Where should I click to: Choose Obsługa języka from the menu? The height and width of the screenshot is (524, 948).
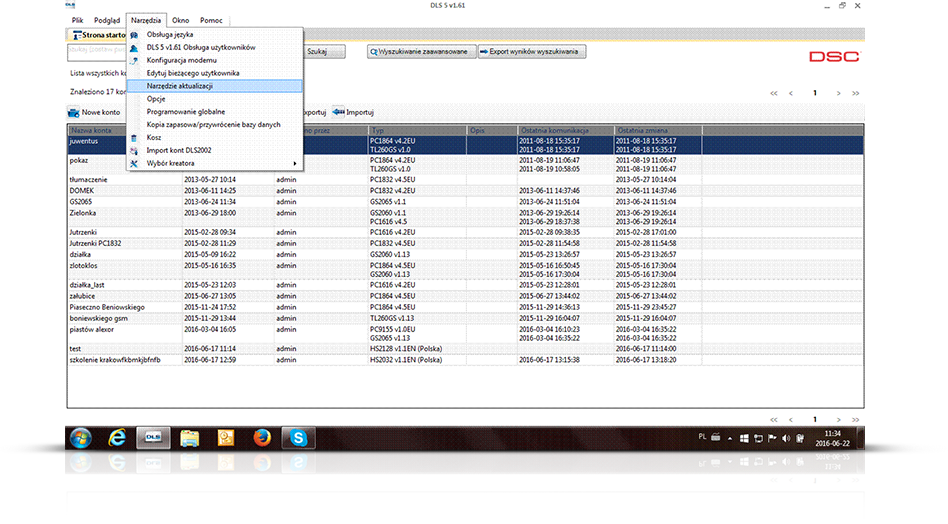pyautogui.click(x=215, y=34)
